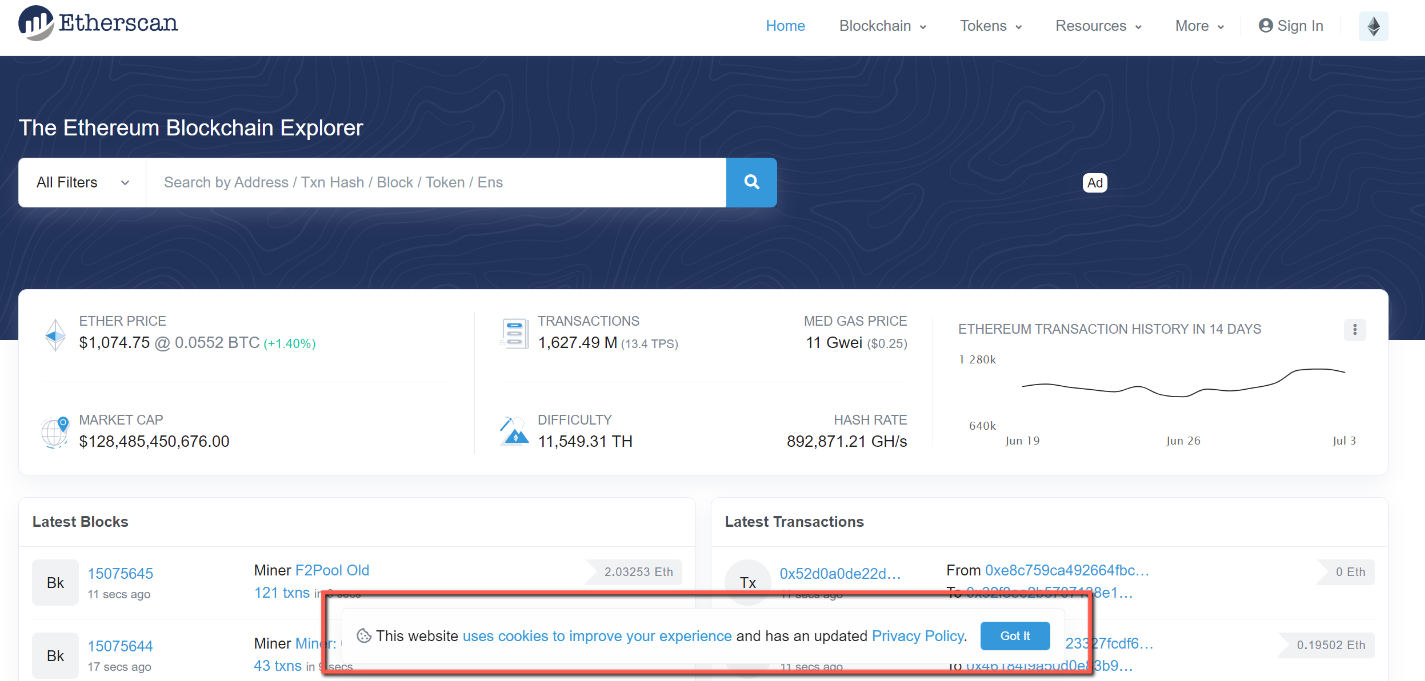Go to the Home tab
The width and height of the screenshot is (1425, 681).
785,27
